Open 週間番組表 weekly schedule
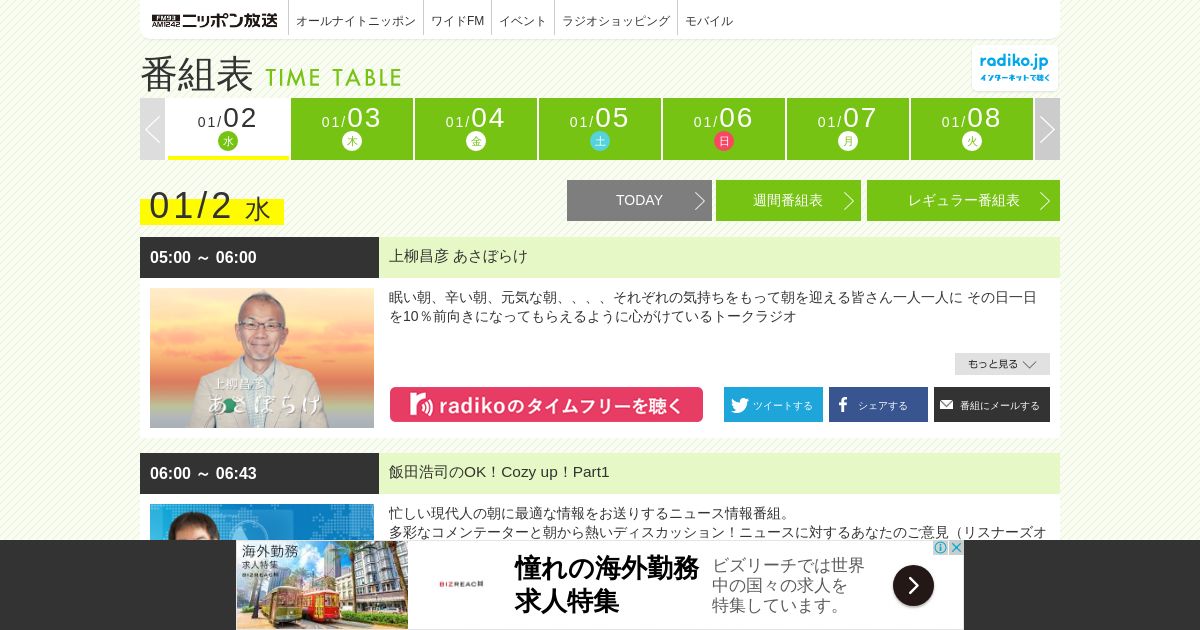This screenshot has width=1200, height=630. 788,200
